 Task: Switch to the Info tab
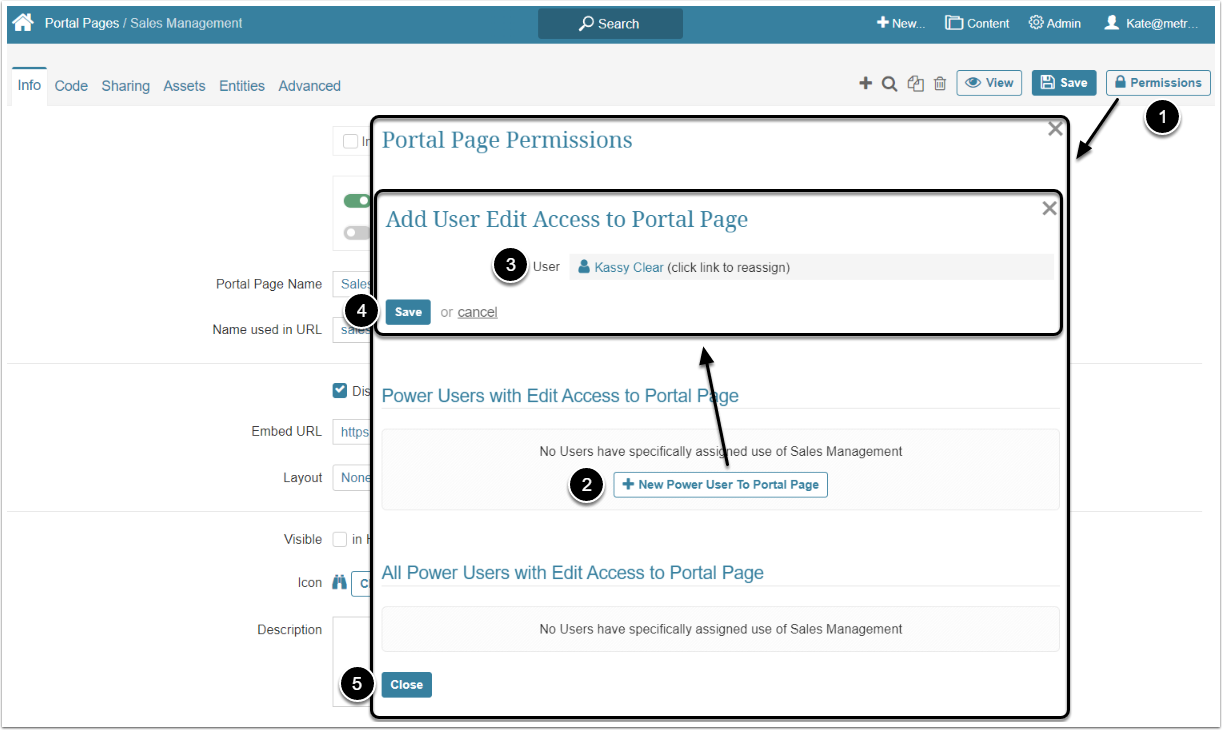(x=29, y=85)
